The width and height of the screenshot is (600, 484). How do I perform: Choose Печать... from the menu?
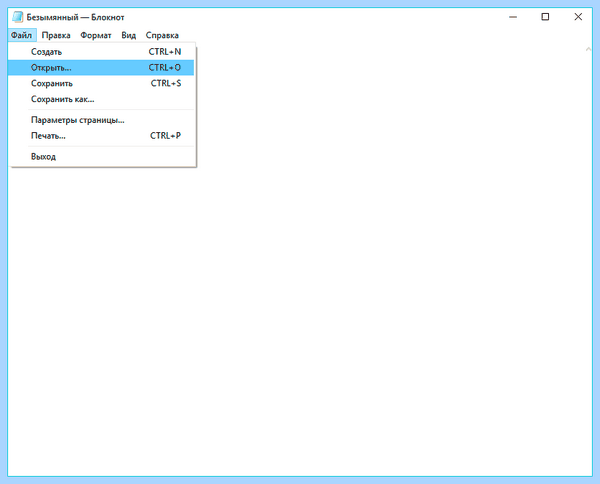click(101, 136)
